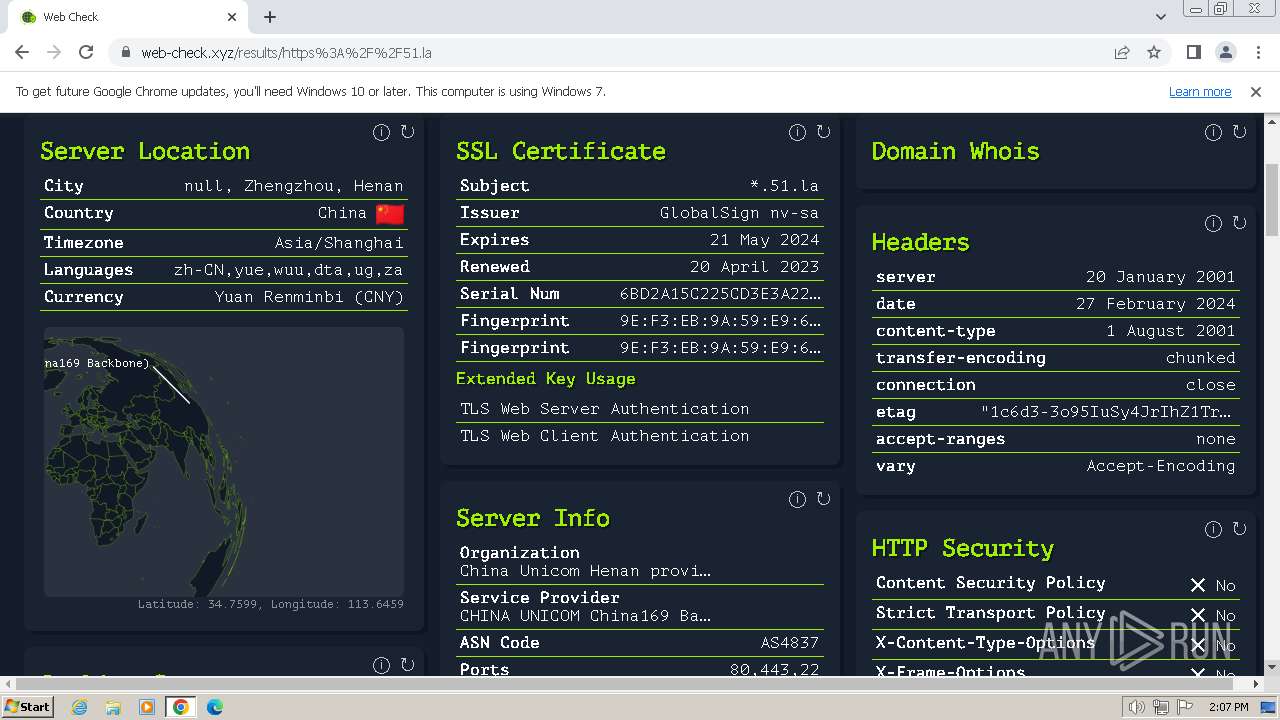Viewport: 1280px width, 720px height.
Task: Open info icon on HTTP Security card
Action: coord(1213,529)
